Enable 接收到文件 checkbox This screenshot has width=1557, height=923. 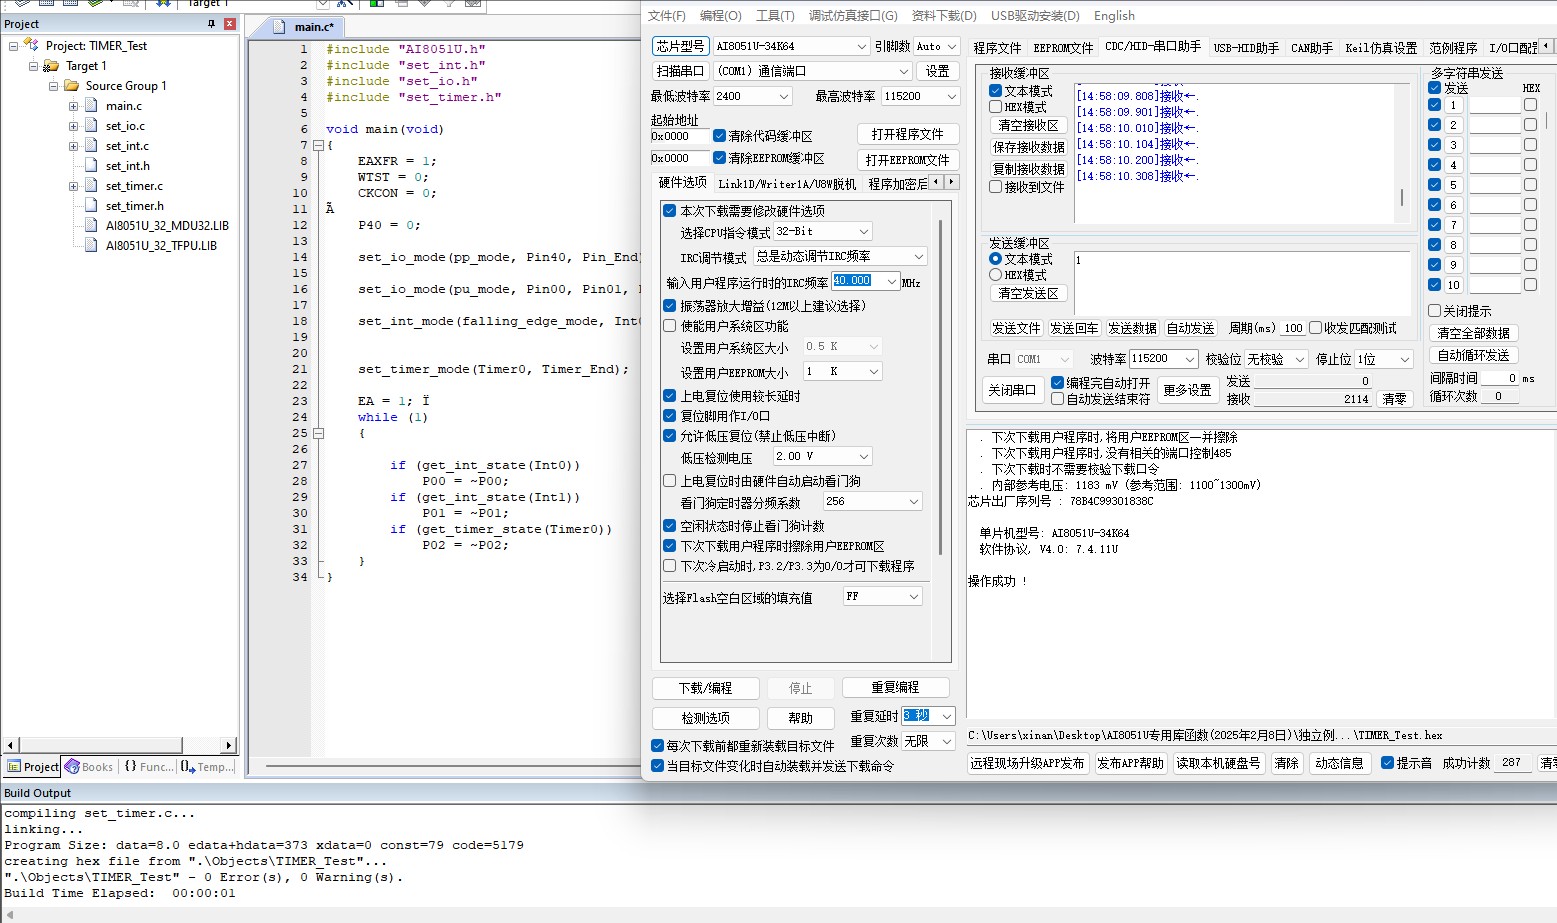[995, 187]
